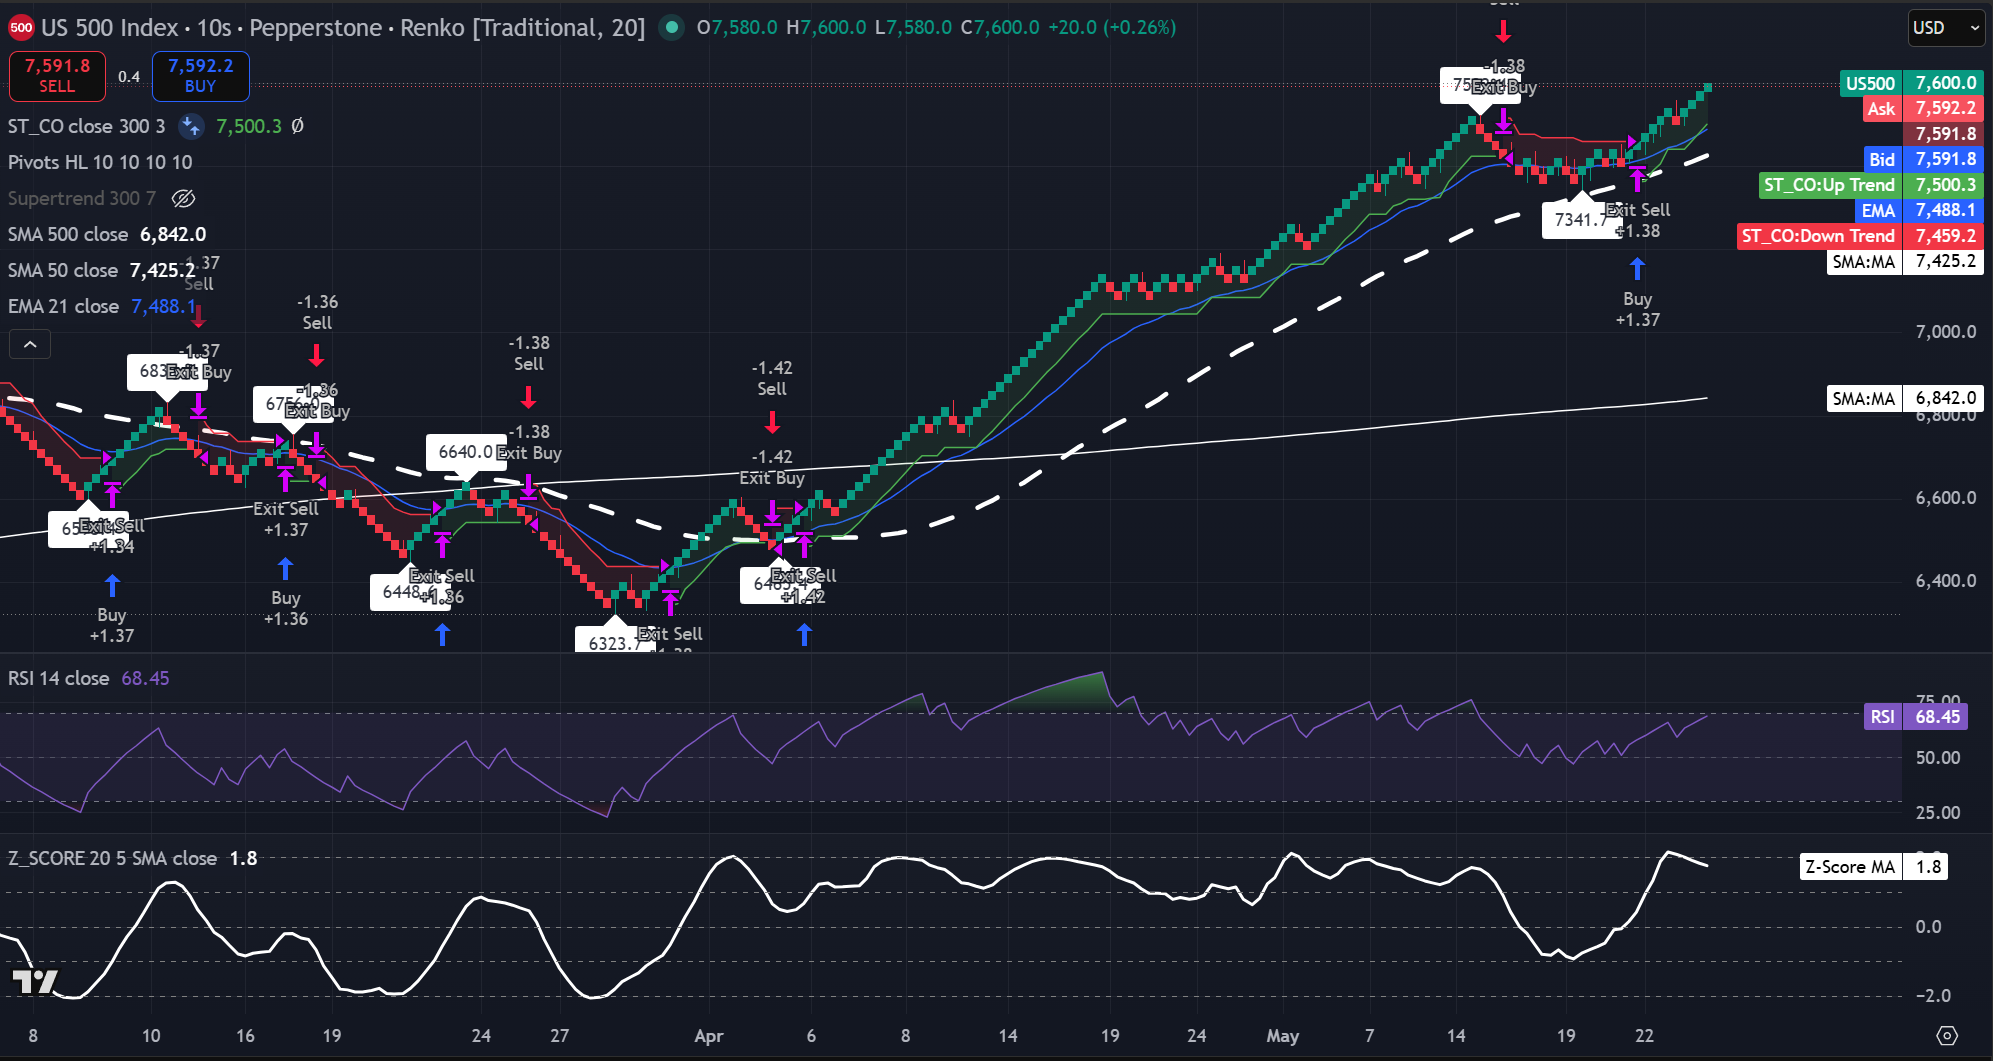
Task: Click the ST_CO:Up Trend price label
Action: tap(1870, 185)
